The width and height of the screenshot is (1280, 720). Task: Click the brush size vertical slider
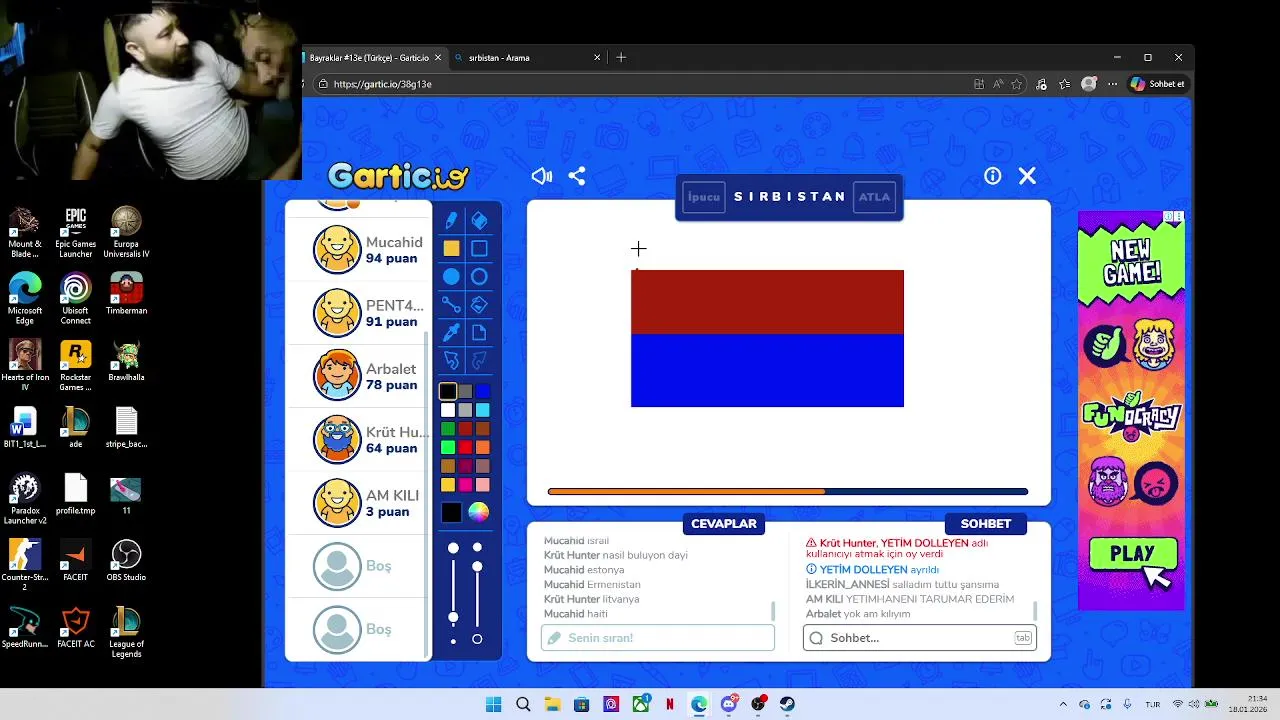[453, 593]
